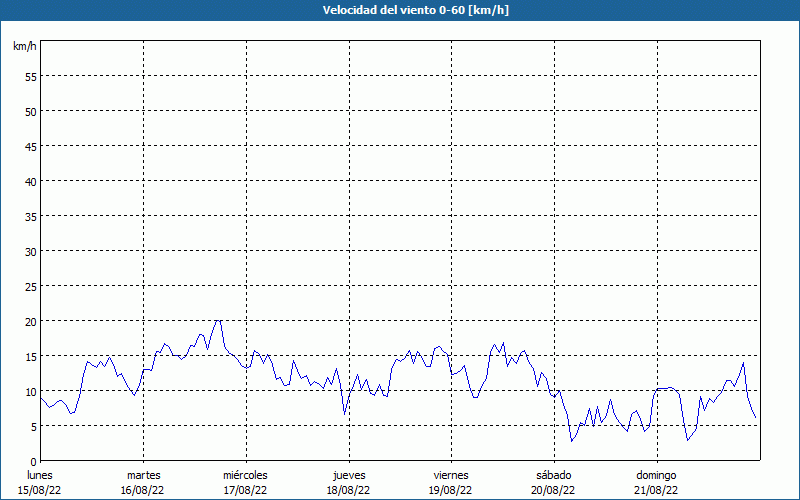Click the chart title 'Velocidad del viento 0-60 [km/h]'
This screenshot has width=800, height=500.
click(x=416, y=10)
